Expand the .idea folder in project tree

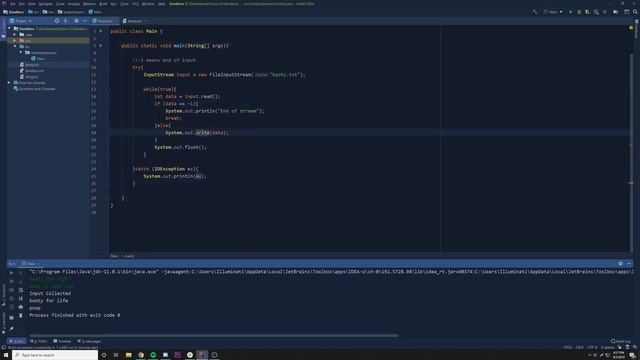pyautogui.click(x=15, y=35)
